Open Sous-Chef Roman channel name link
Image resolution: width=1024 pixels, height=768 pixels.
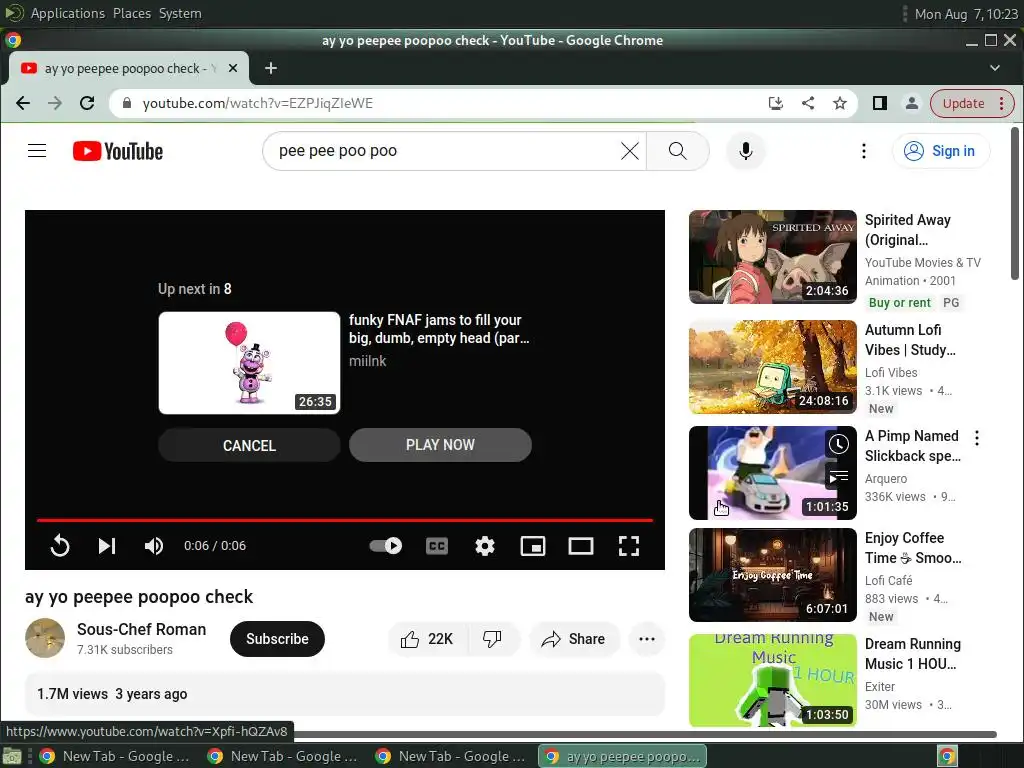pos(142,629)
